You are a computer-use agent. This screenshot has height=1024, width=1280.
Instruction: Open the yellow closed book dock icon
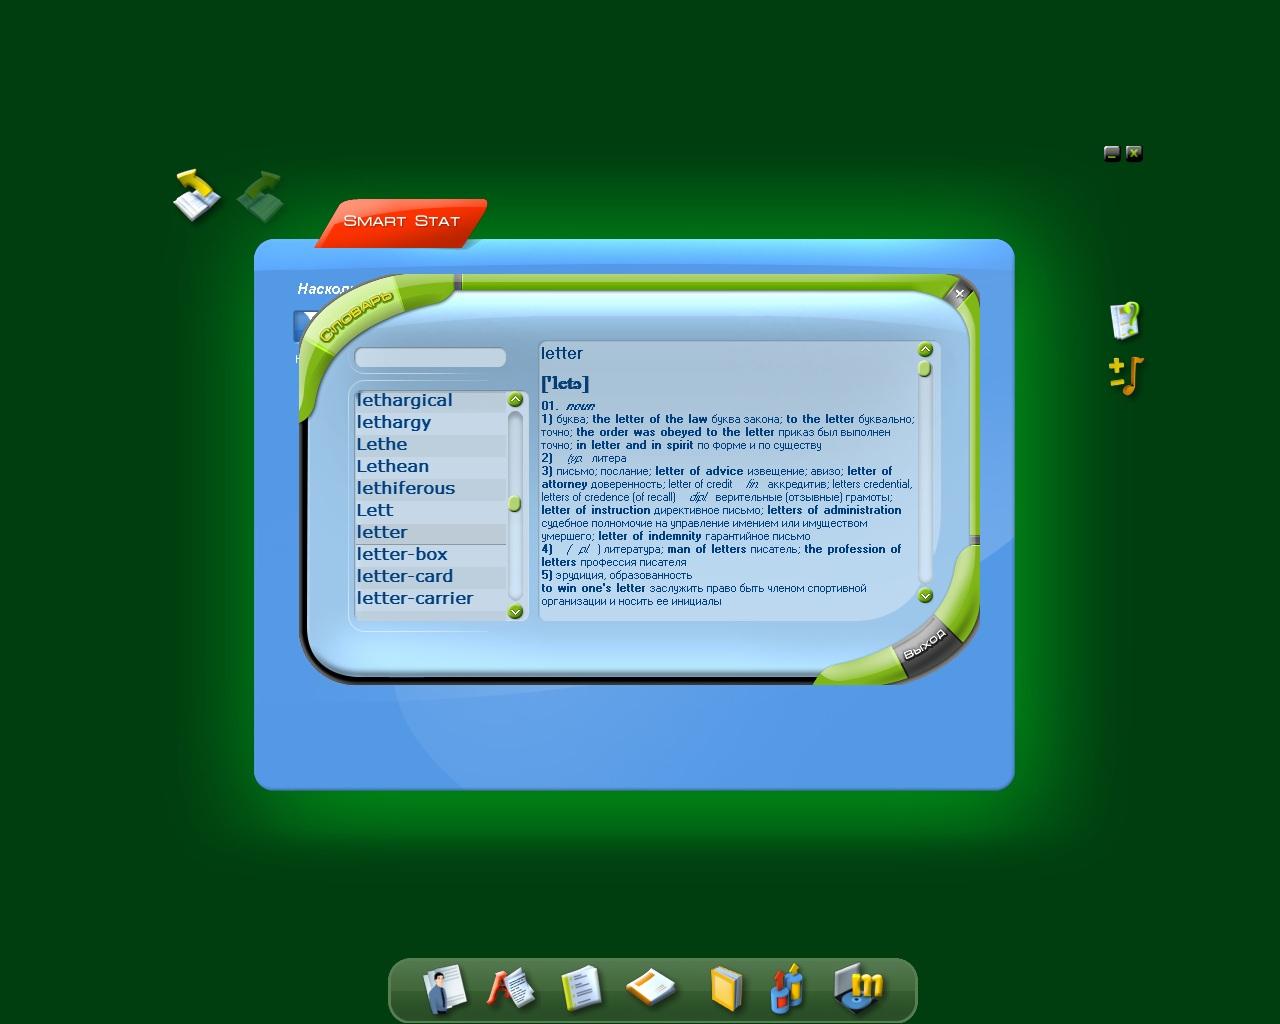[725, 989]
